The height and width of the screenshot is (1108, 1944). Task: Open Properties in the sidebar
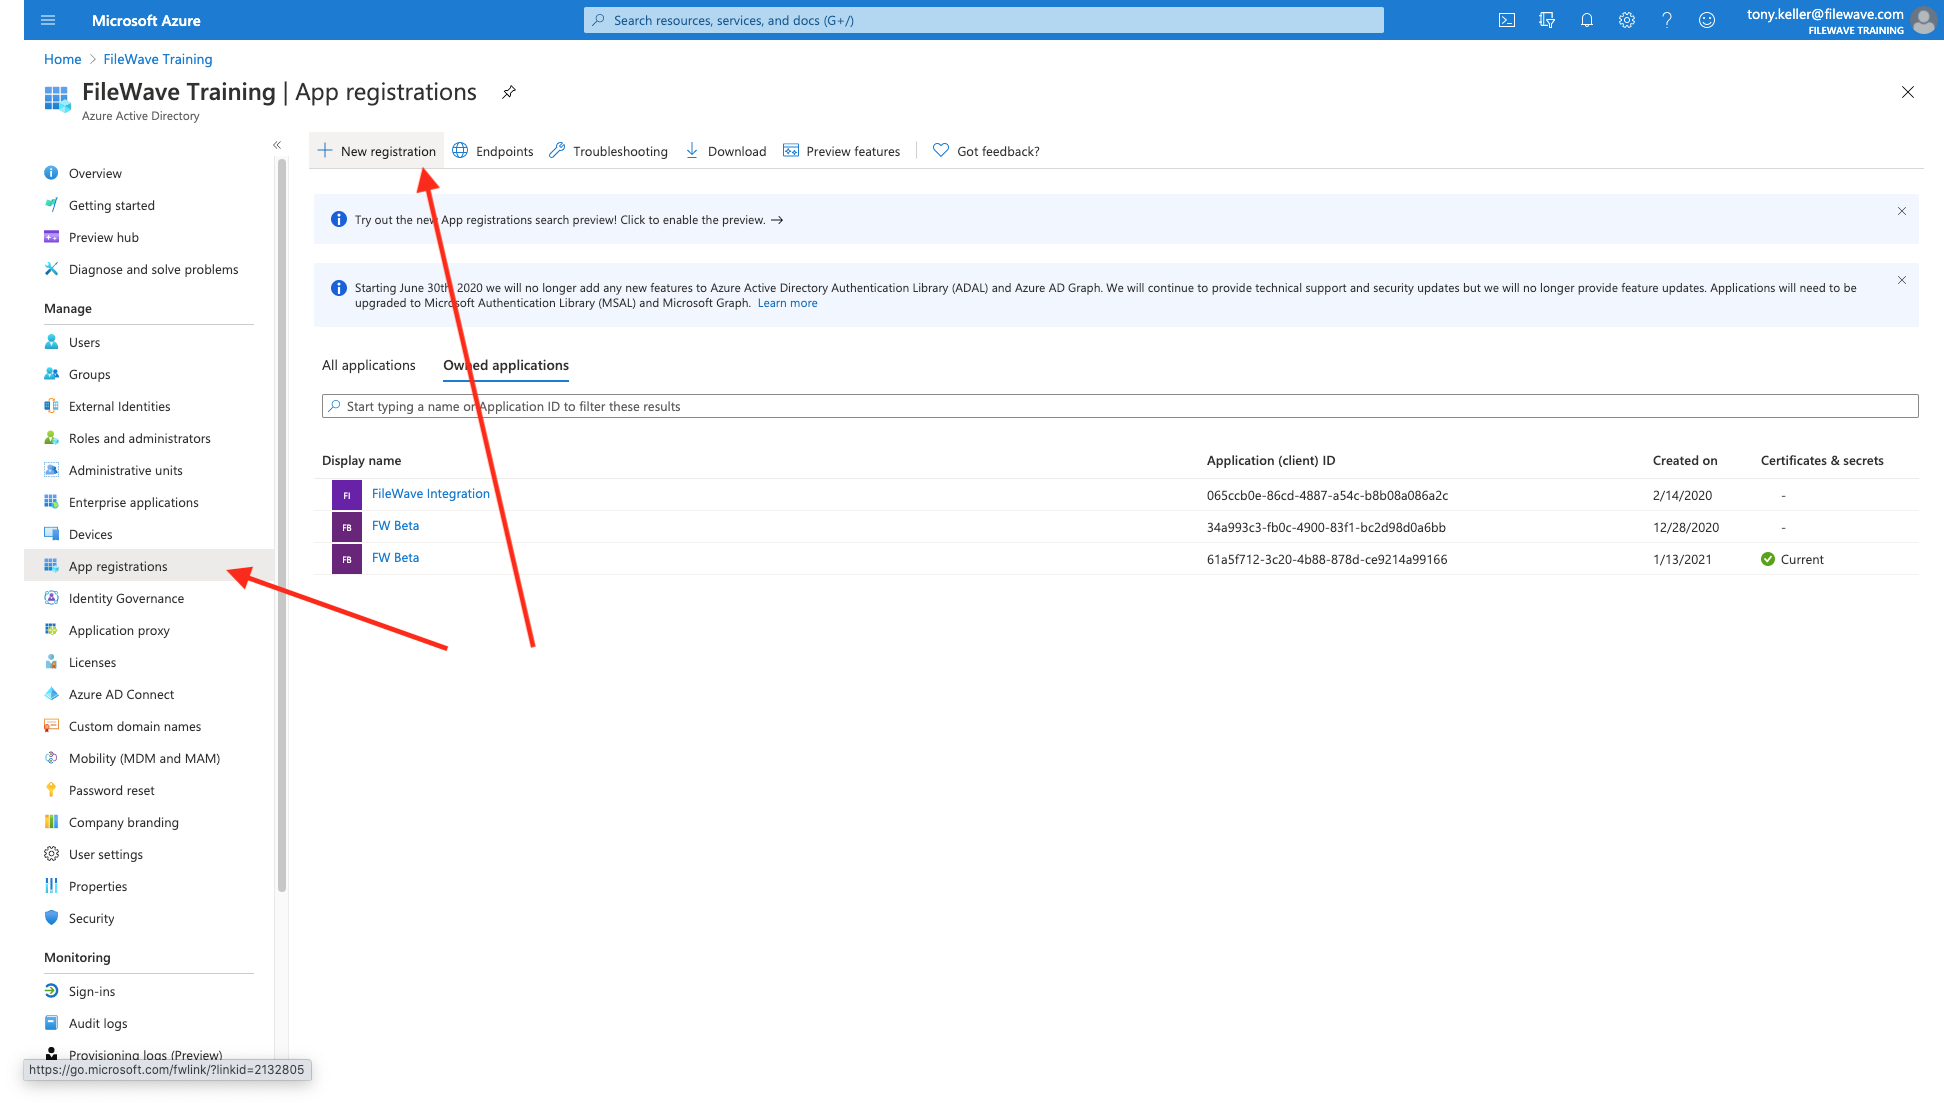98,886
